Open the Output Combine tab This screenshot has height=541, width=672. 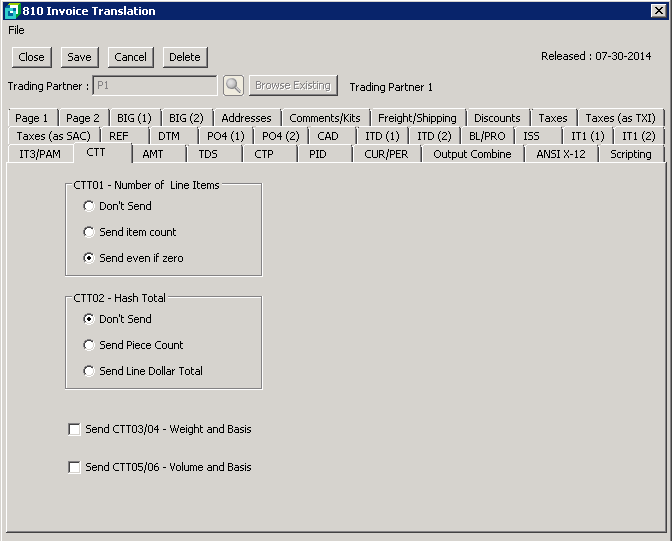click(472, 154)
